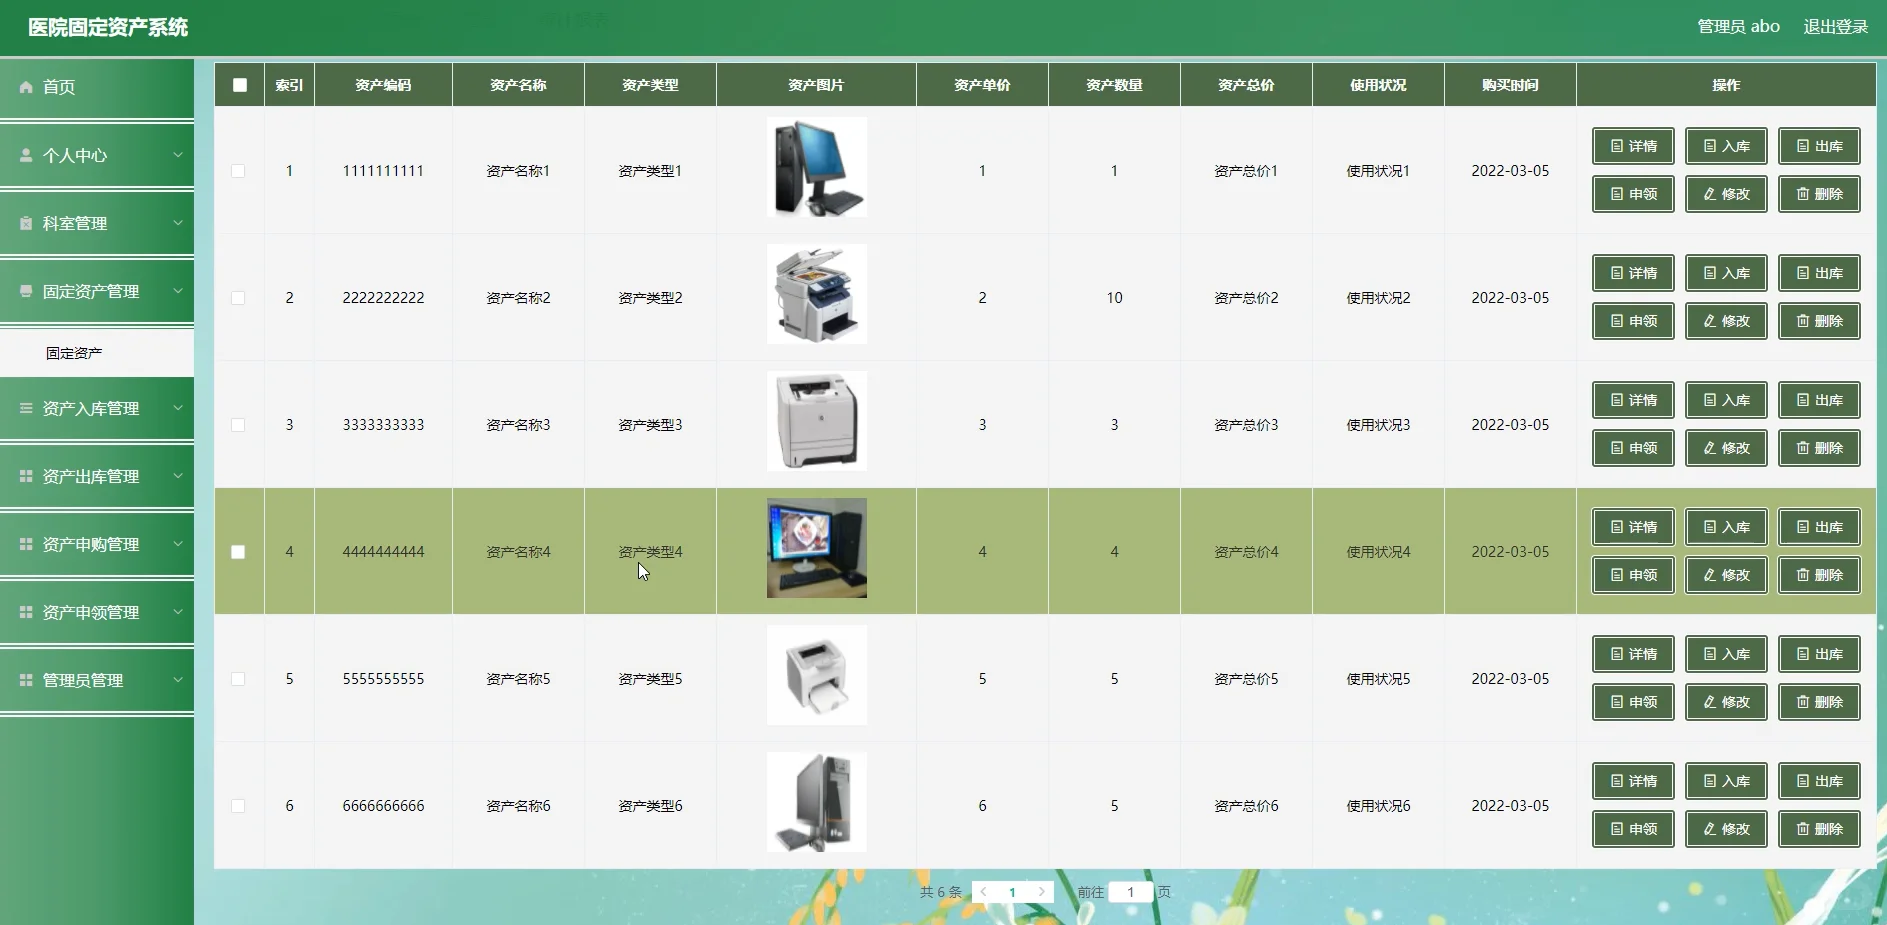Screen dimensions: 1887x925
Task: Expand the 管理员管理 menu chevron
Action: pyautogui.click(x=178, y=680)
